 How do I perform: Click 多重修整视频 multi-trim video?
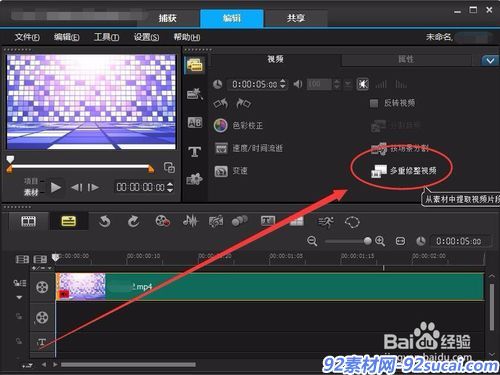(x=404, y=171)
